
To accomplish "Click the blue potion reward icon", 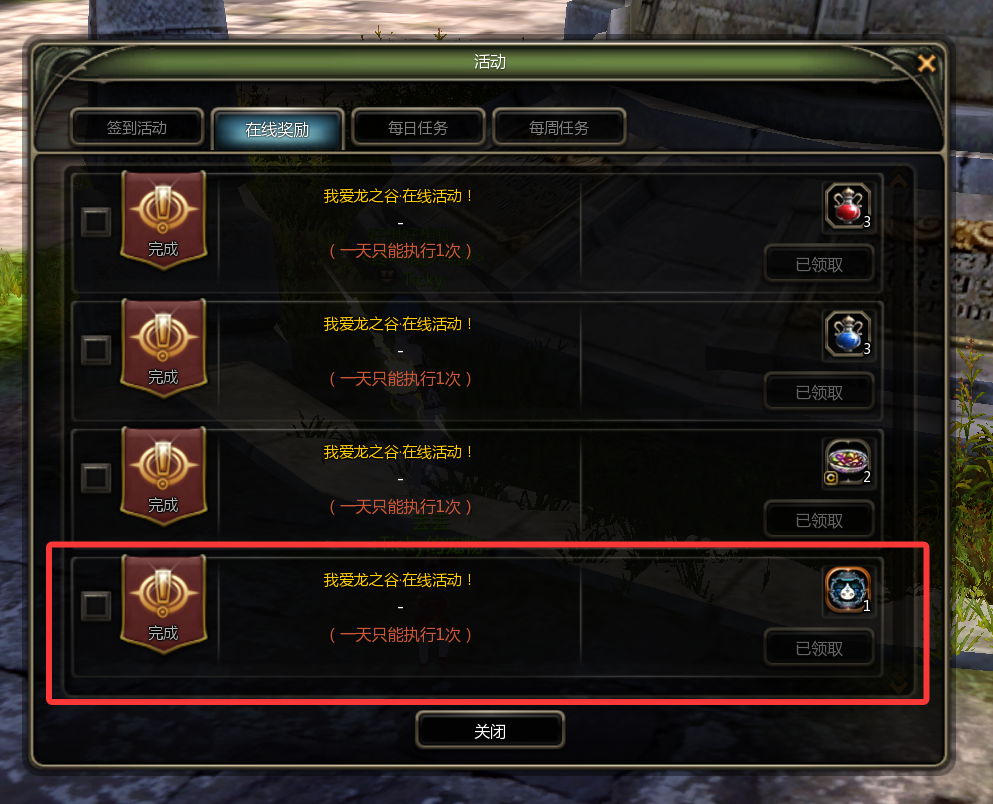I will pyautogui.click(x=848, y=334).
